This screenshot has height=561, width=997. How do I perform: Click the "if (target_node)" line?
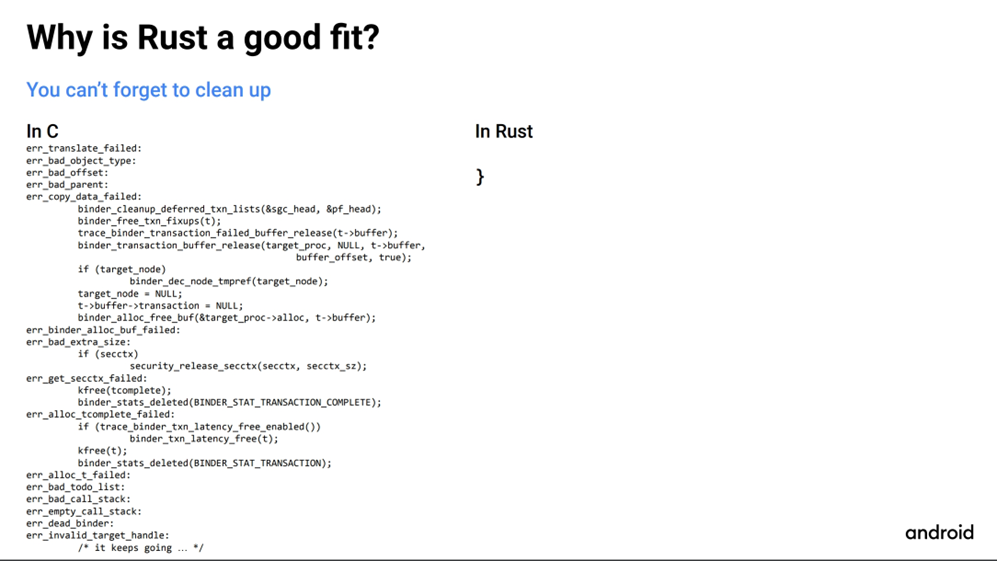click(x=122, y=269)
